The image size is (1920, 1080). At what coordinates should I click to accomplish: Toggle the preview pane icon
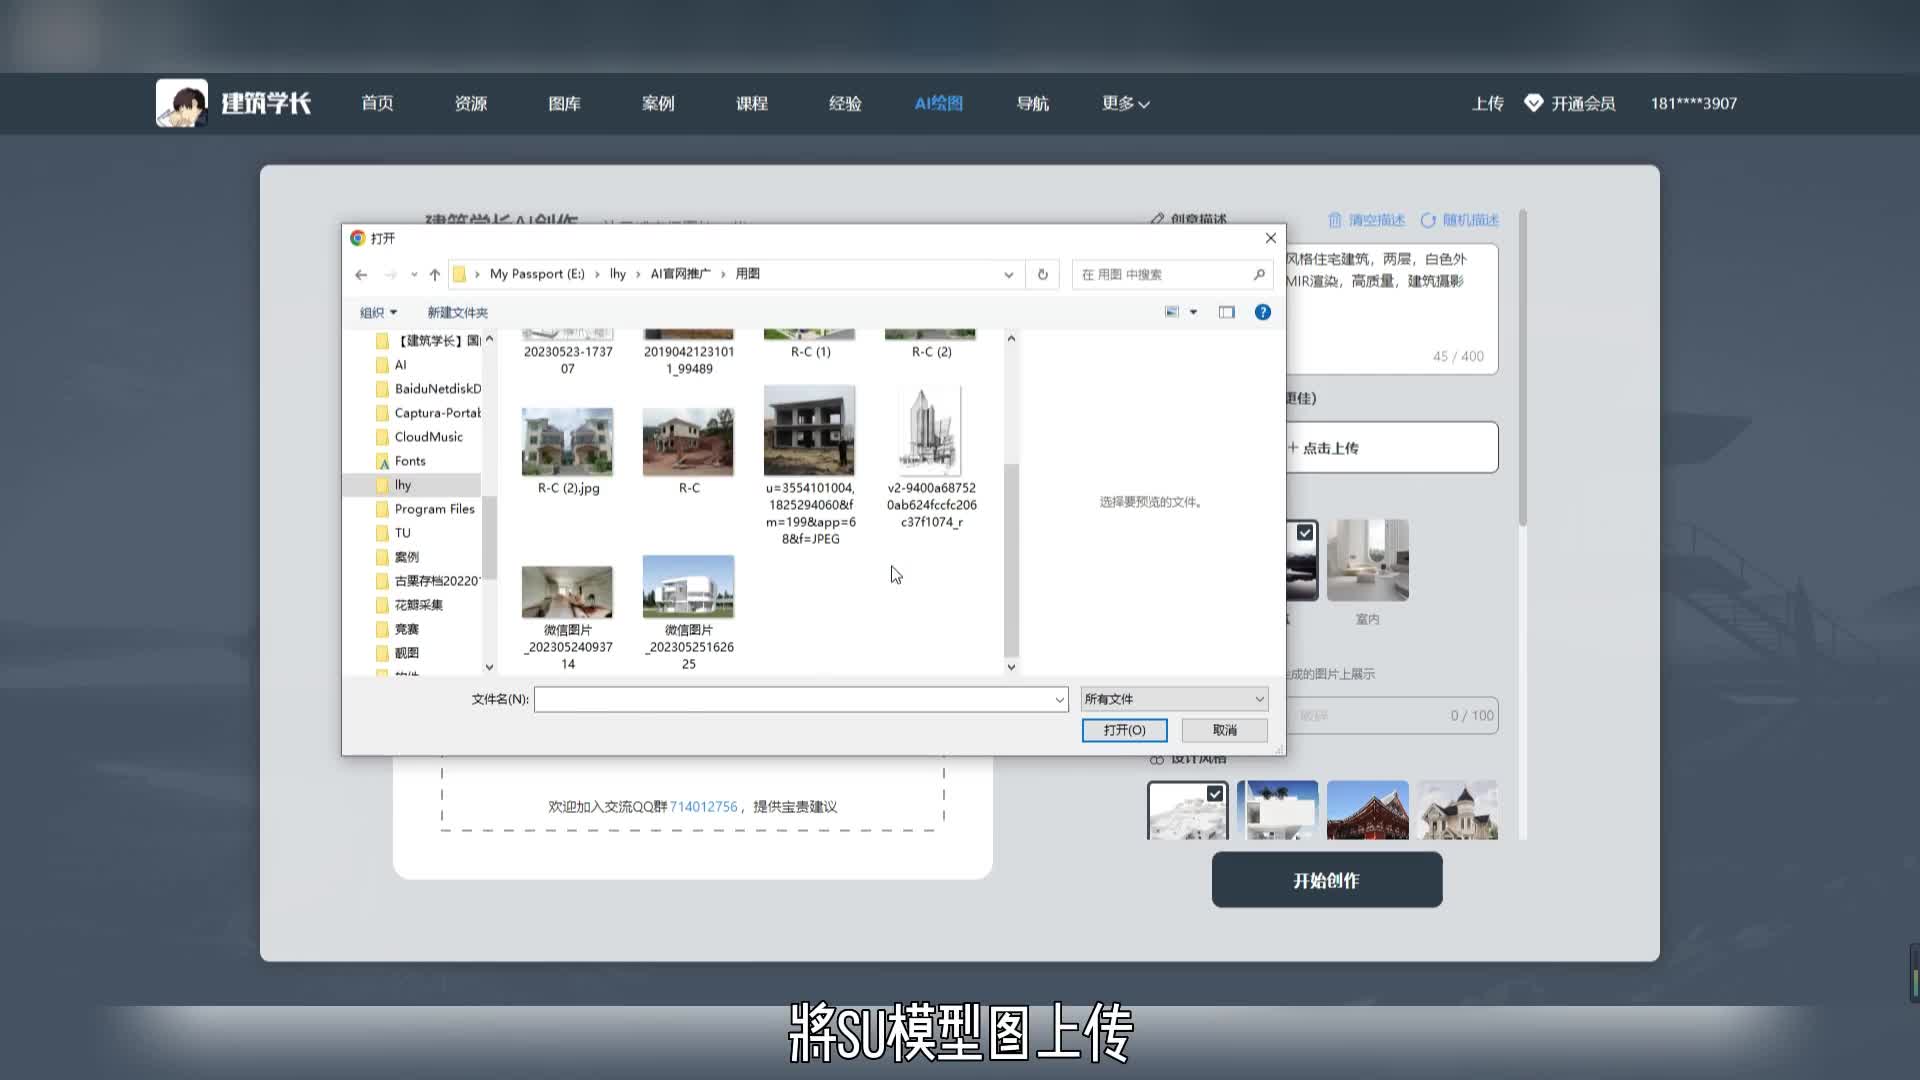coord(1226,312)
